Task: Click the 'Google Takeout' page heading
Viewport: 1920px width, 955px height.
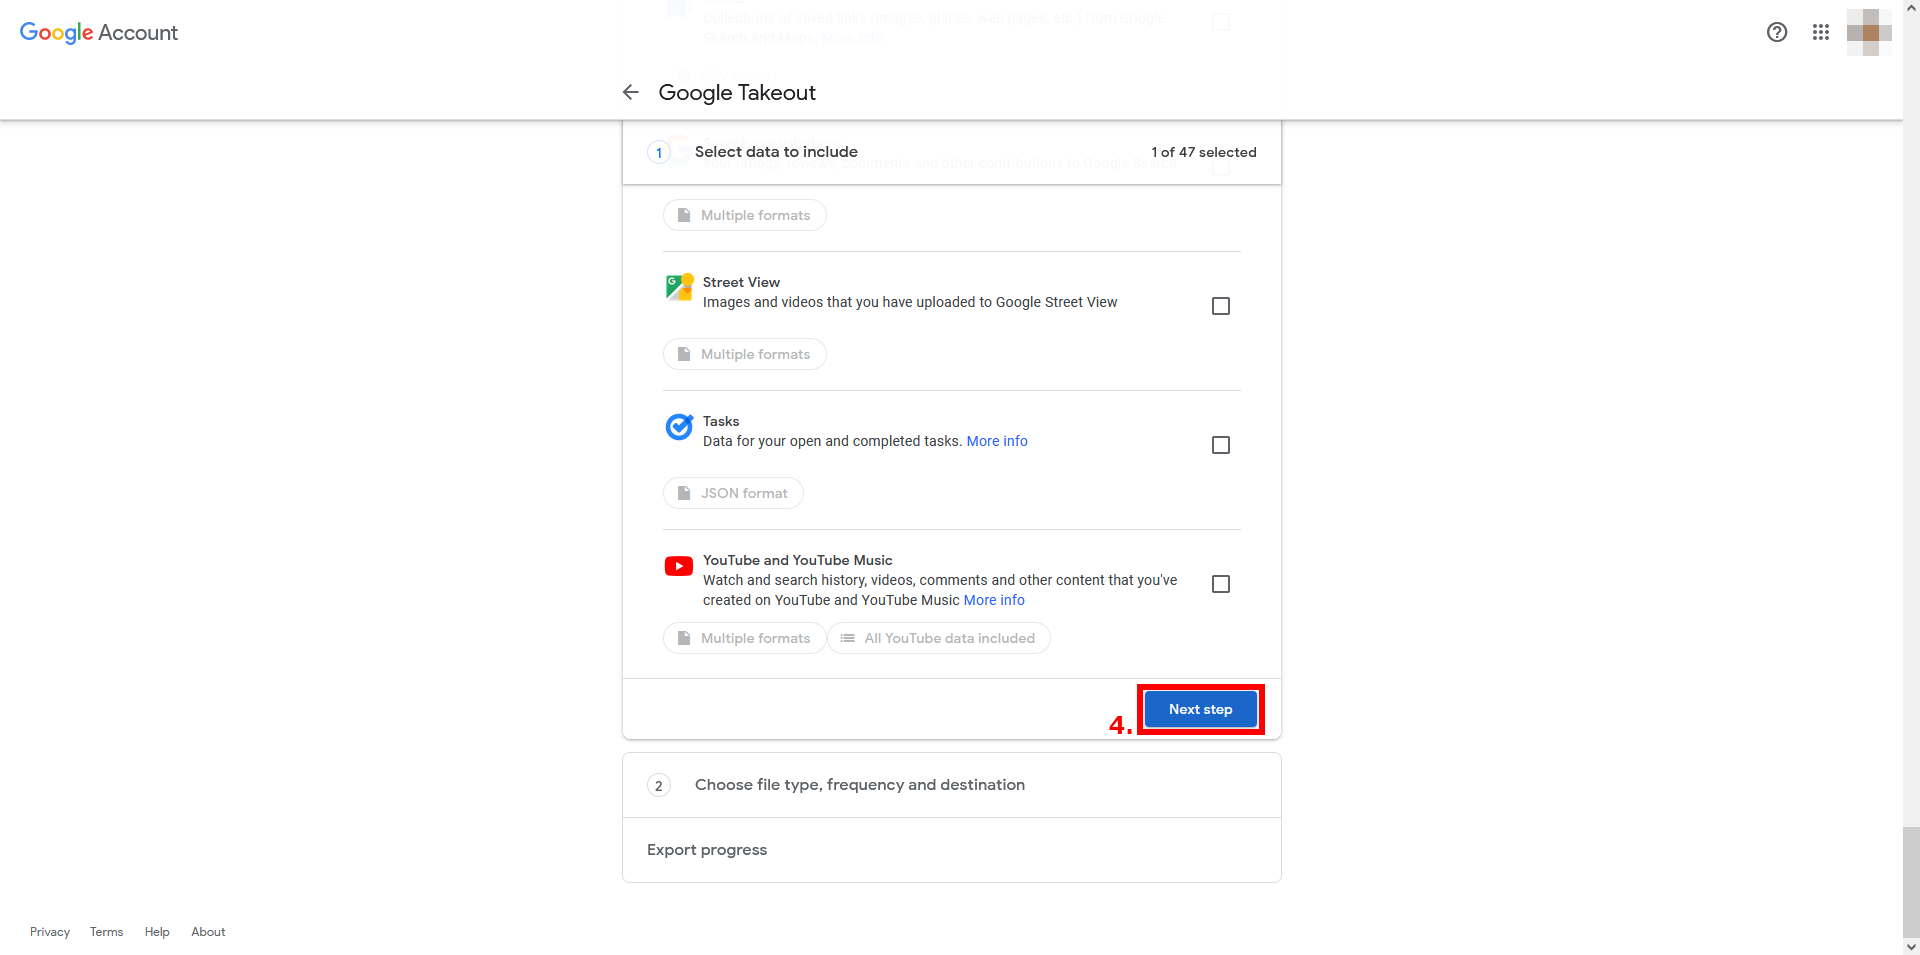Action: [737, 92]
